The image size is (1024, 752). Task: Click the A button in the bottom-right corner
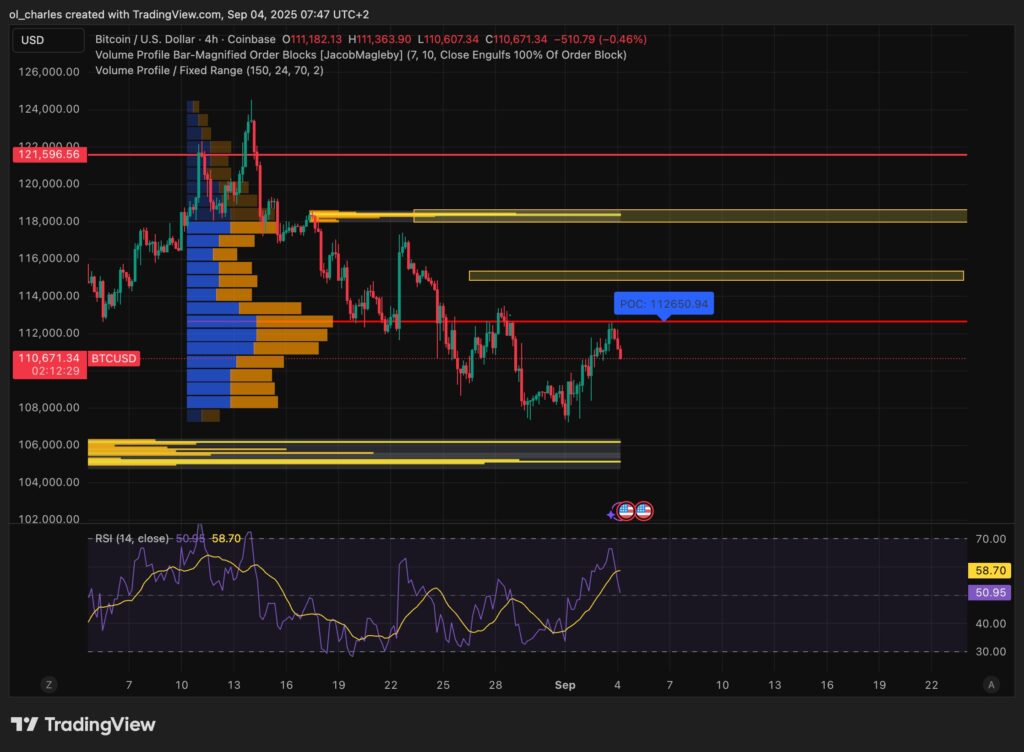pos(991,684)
